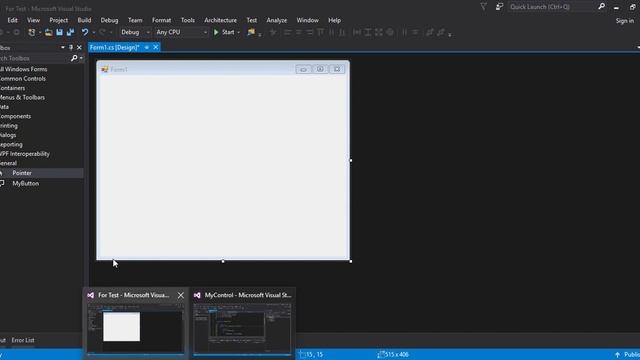Click the Toolbox search magnifier icon

pos(74,58)
